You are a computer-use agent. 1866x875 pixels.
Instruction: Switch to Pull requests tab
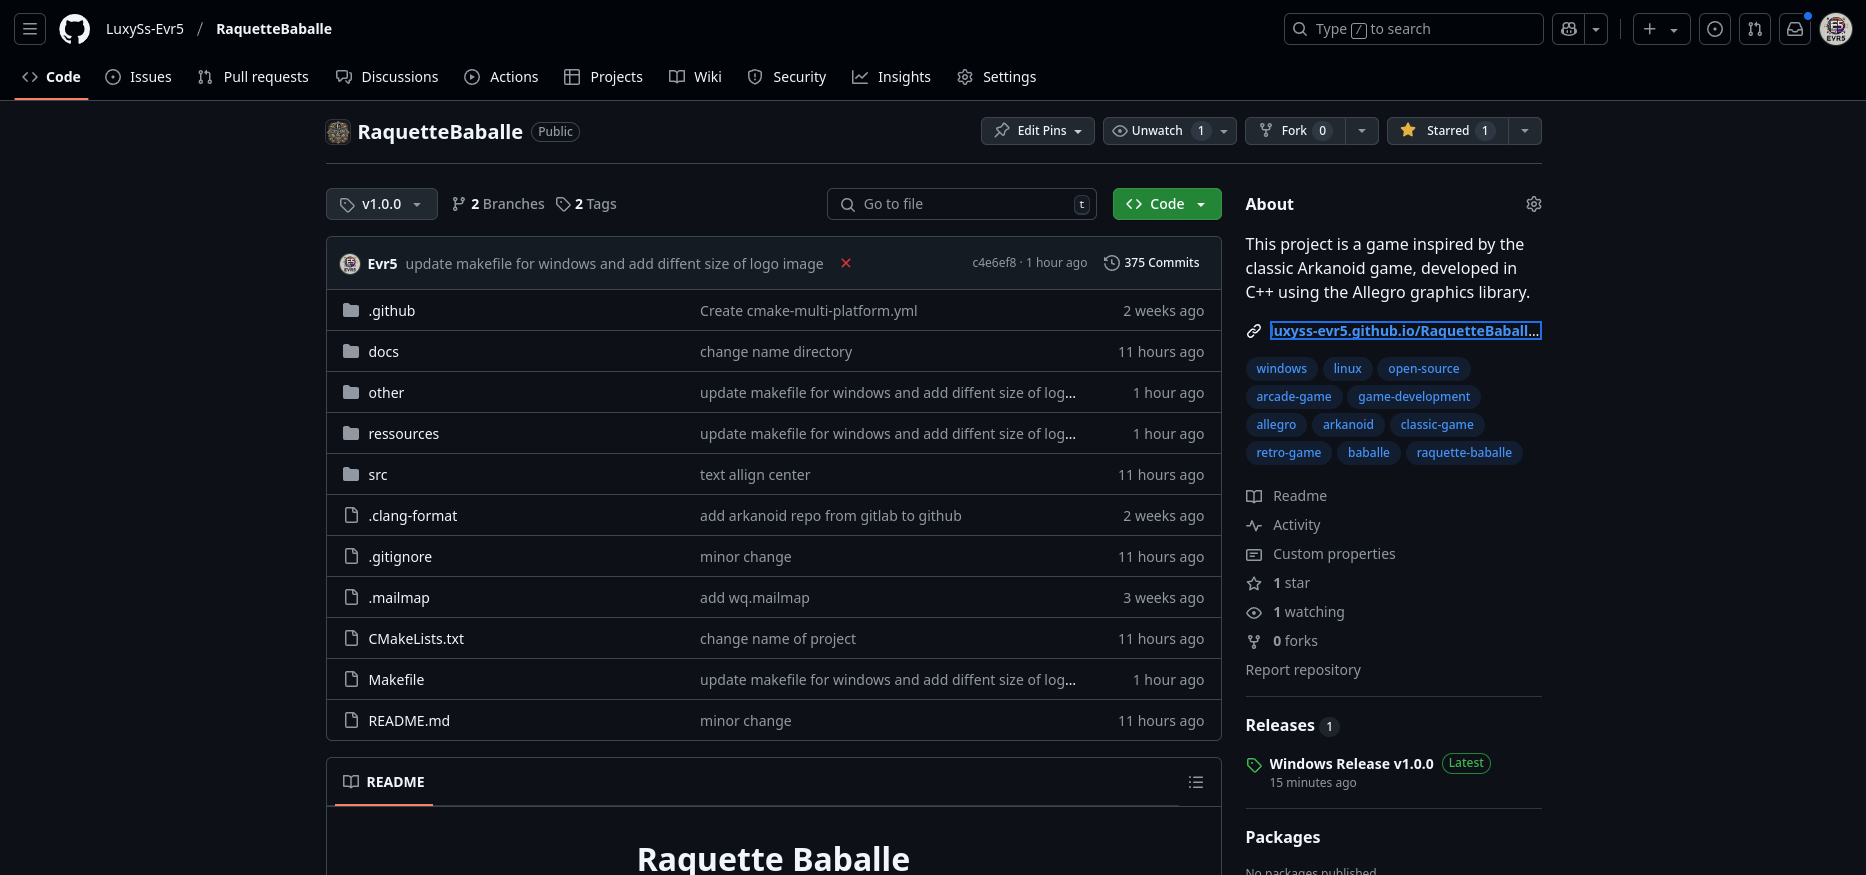[x=253, y=77]
